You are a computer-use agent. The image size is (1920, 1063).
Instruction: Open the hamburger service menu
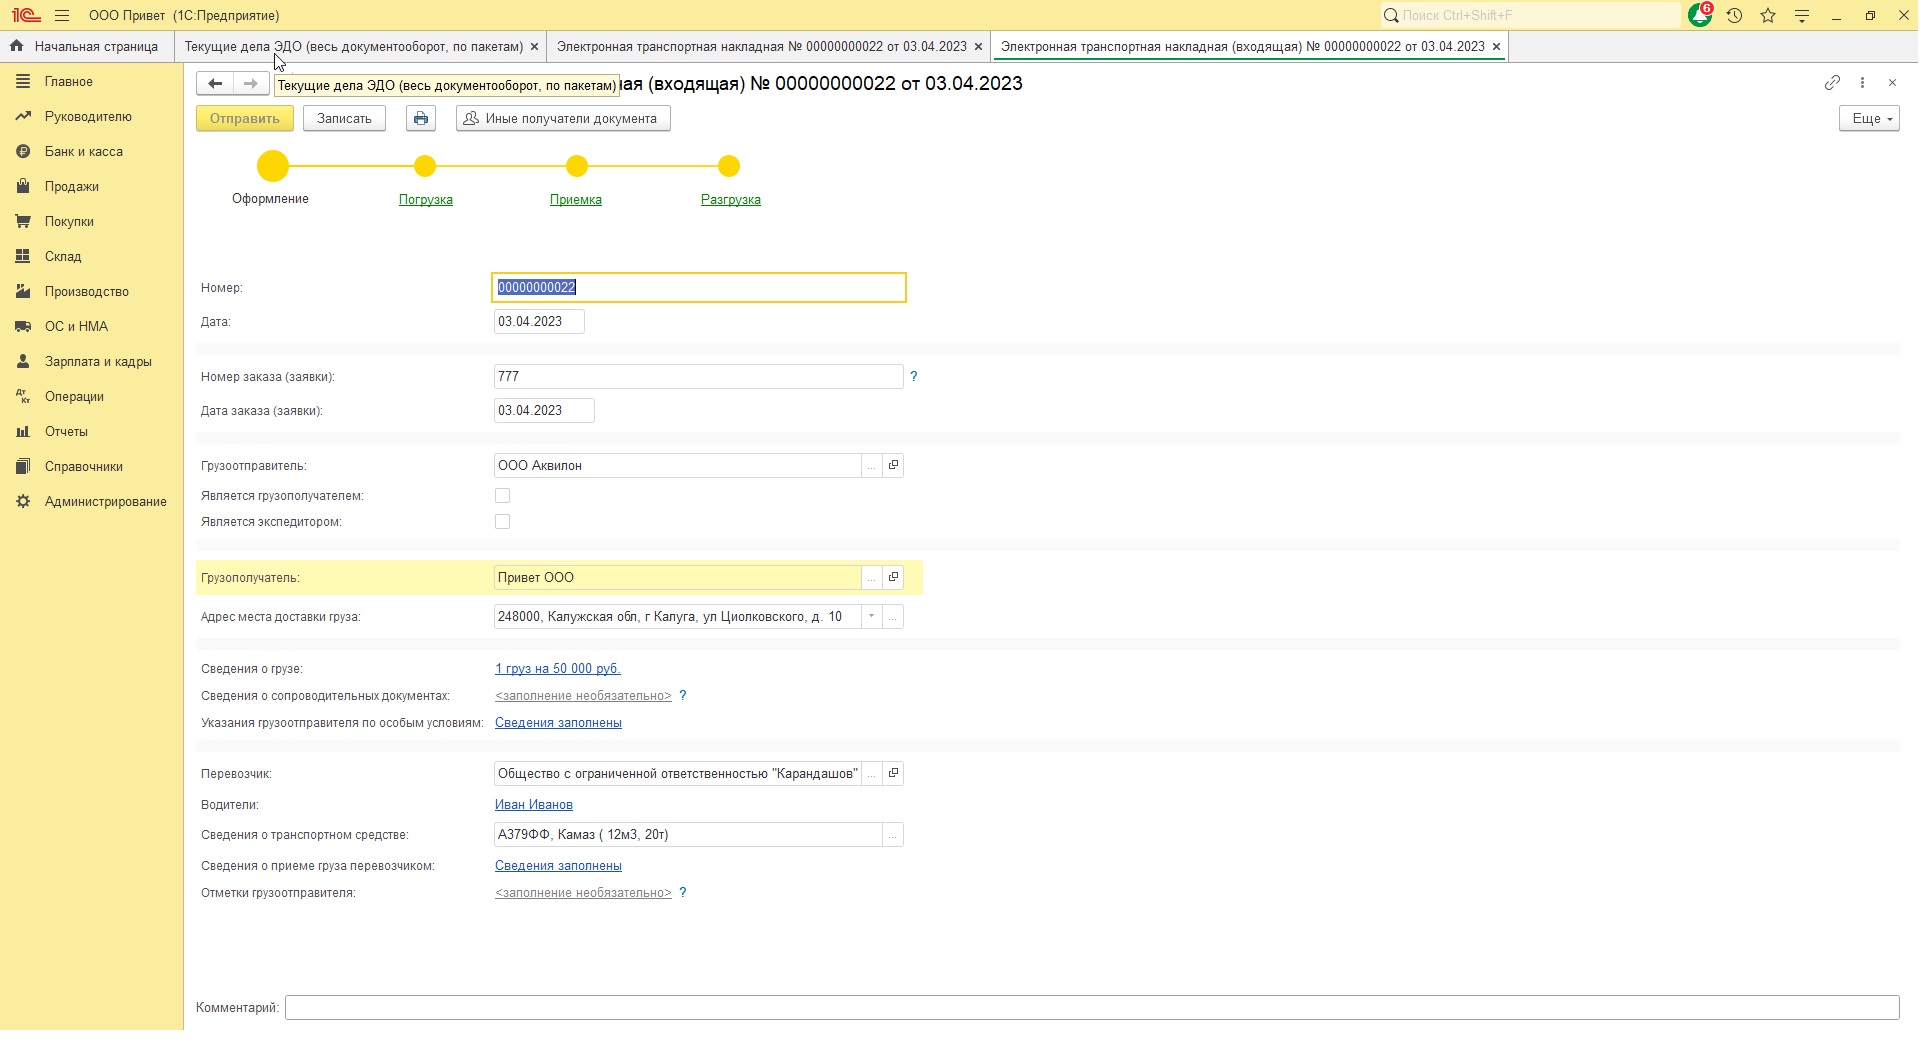63,16
